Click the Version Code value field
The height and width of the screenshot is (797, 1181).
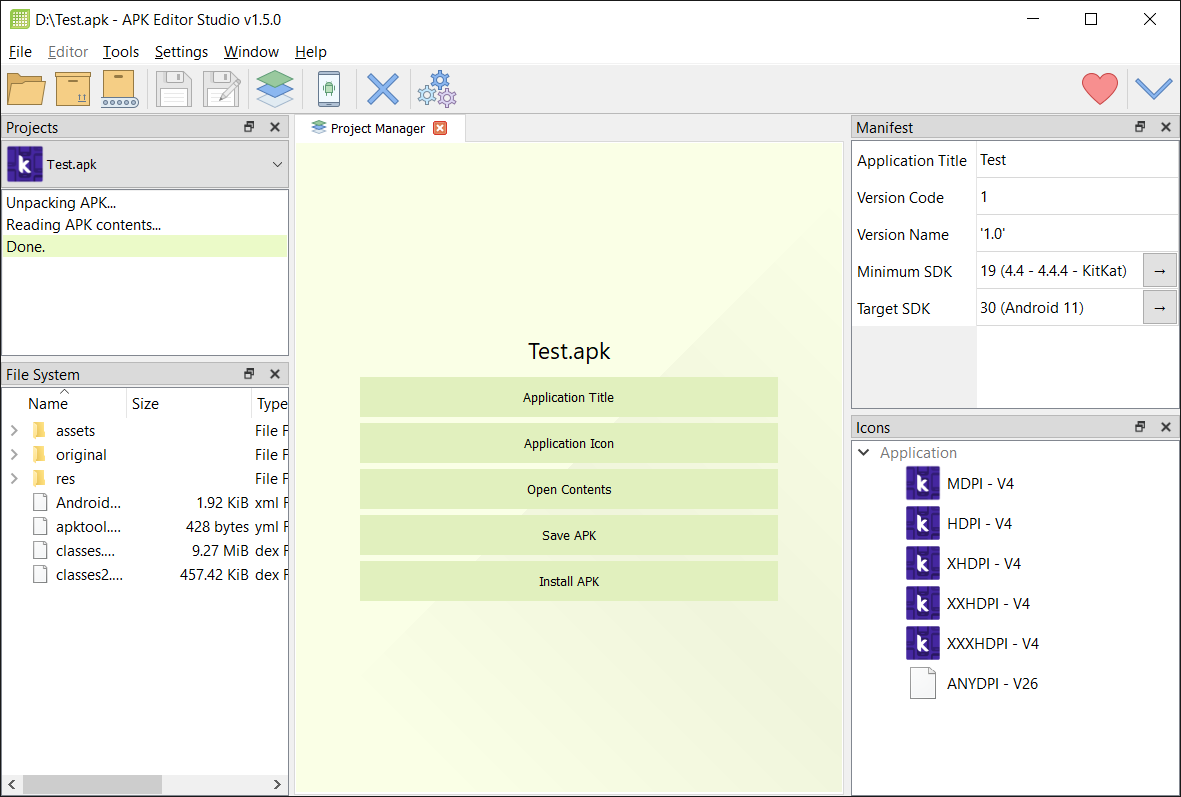(x=1077, y=197)
